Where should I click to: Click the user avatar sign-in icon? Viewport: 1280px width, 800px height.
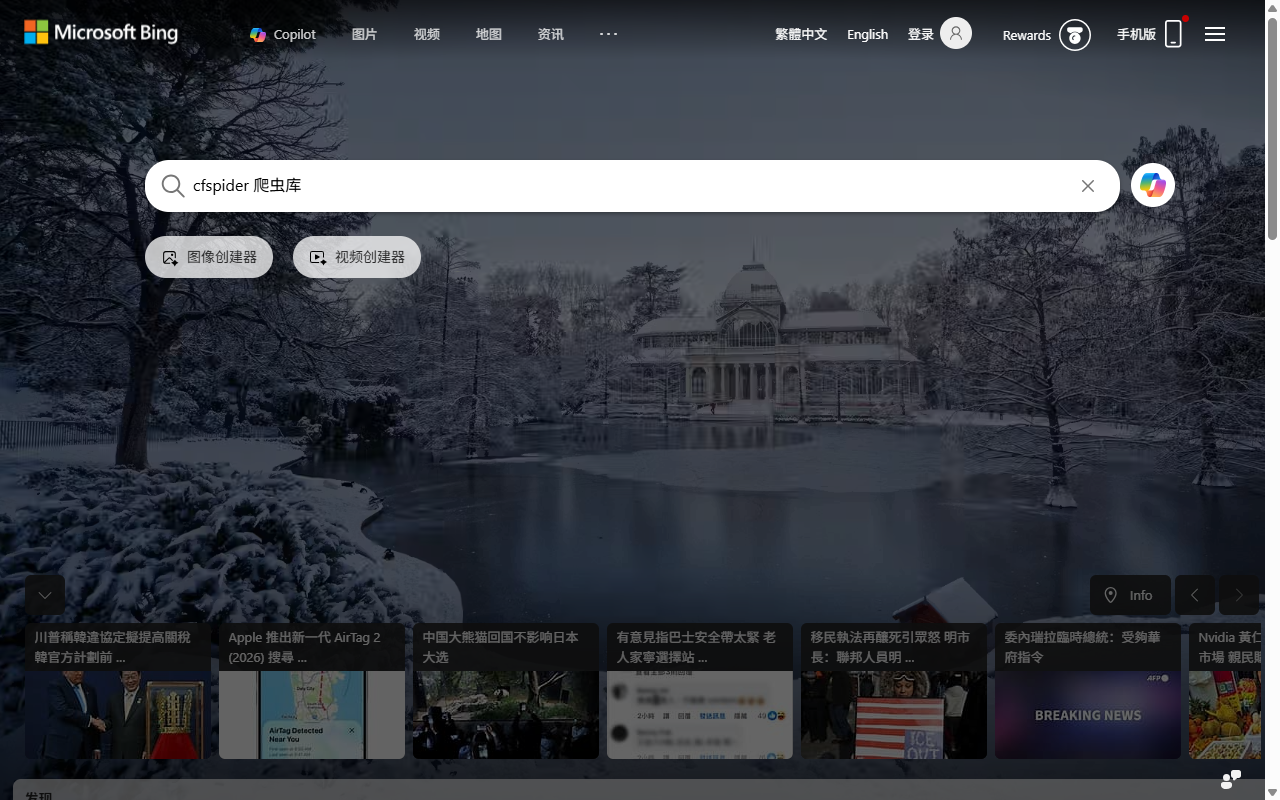pos(956,34)
